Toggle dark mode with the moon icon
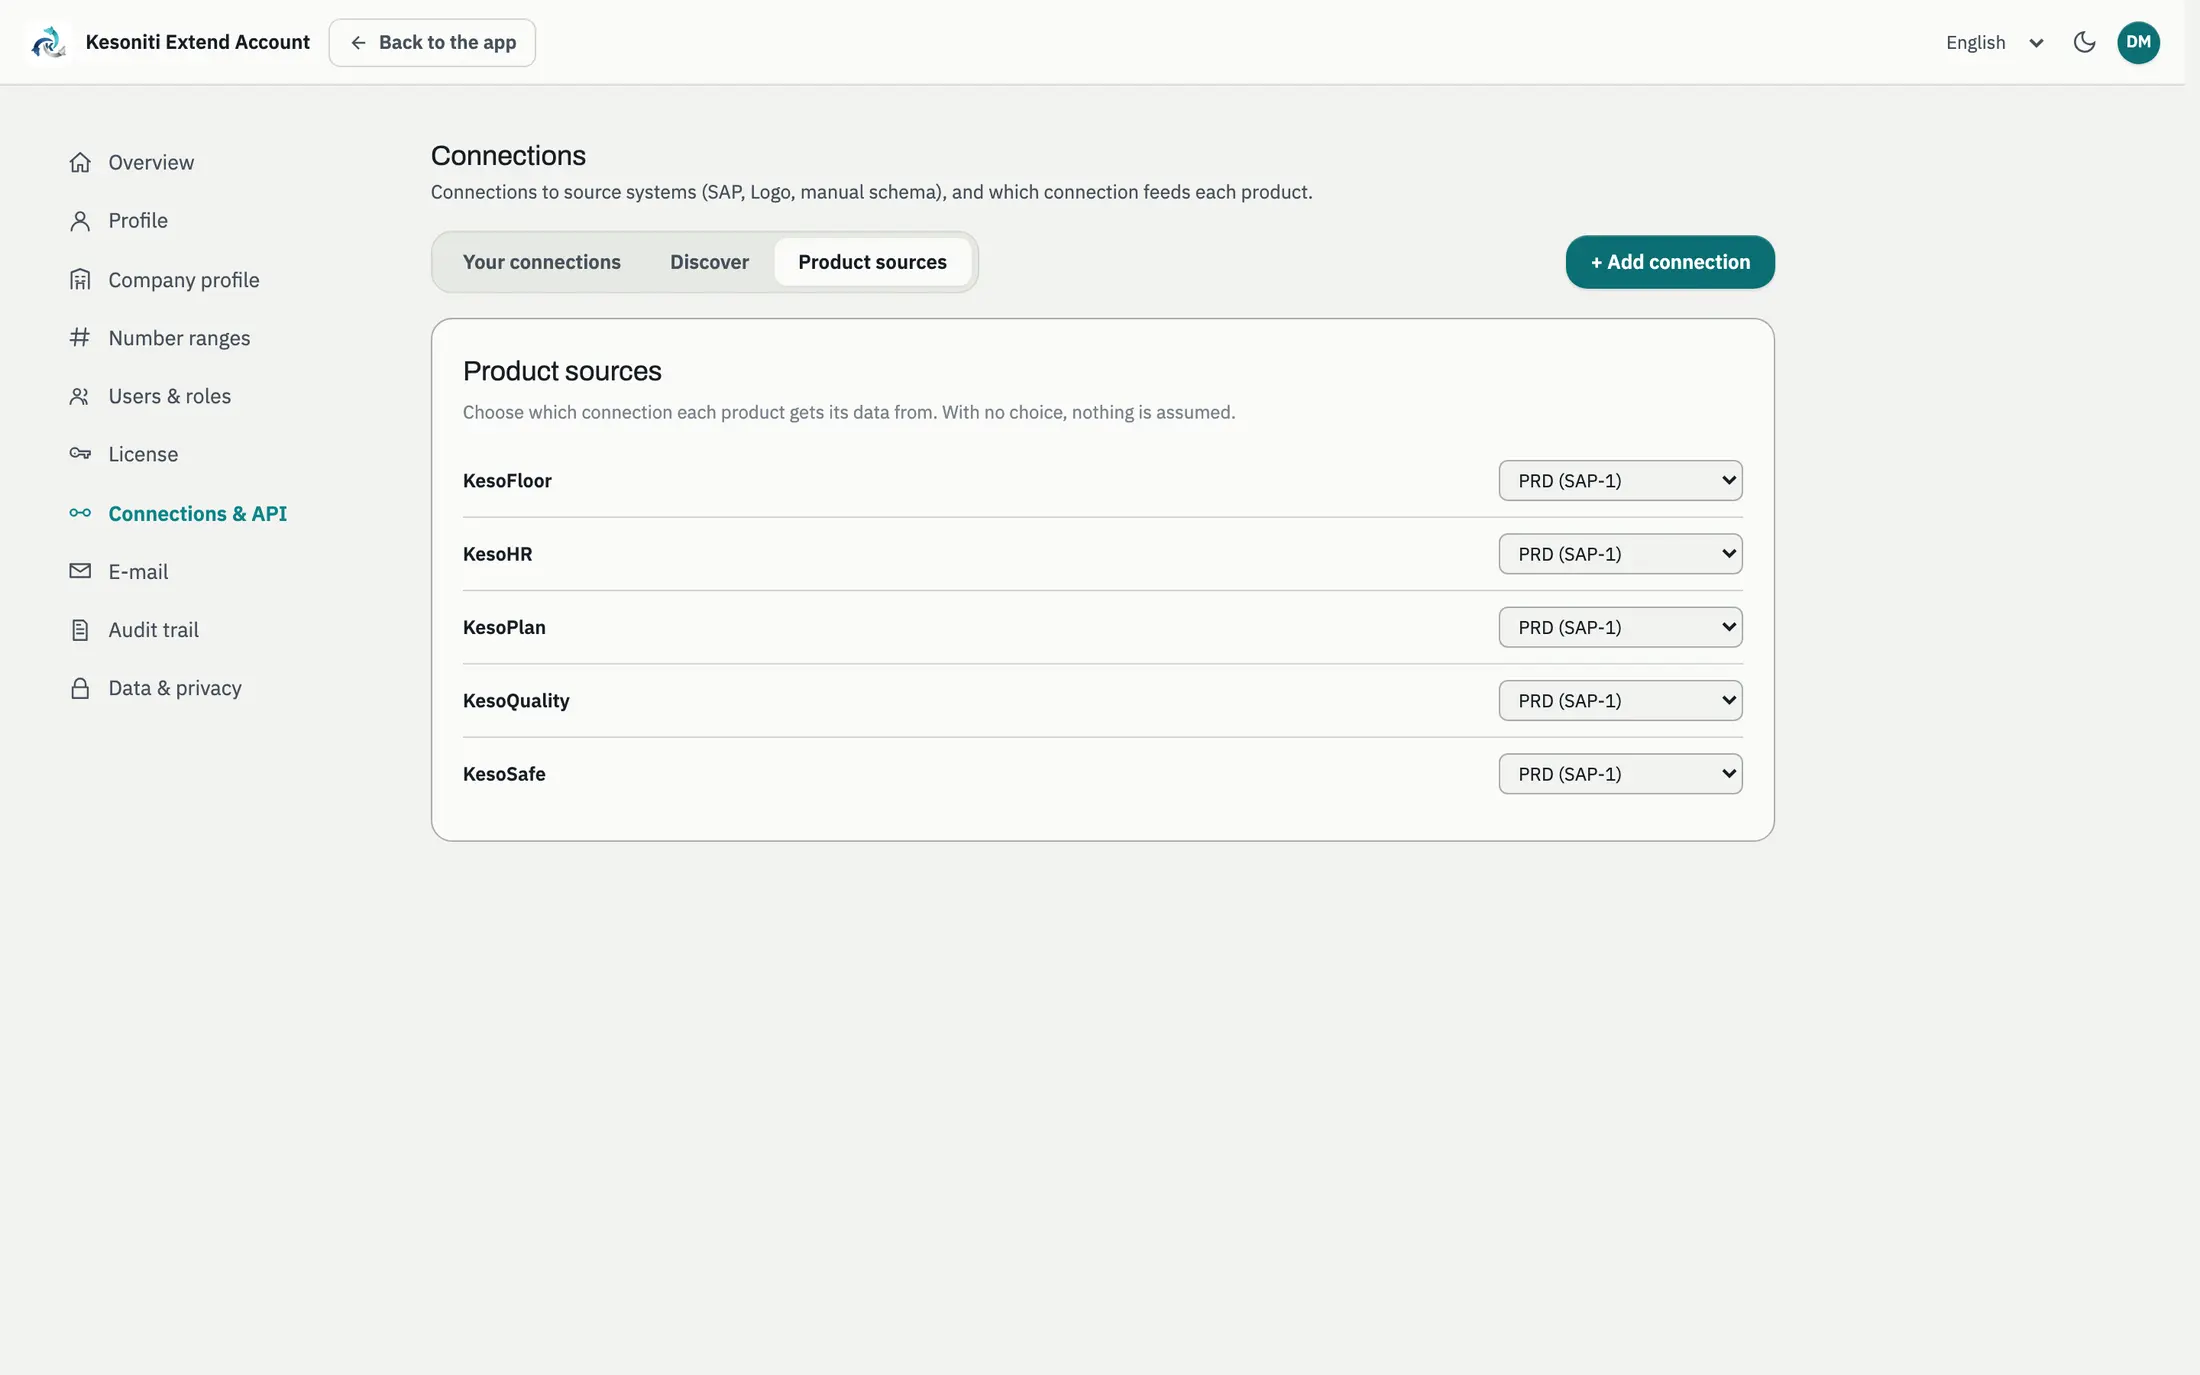 pyautogui.click(x=2084, y=42)
